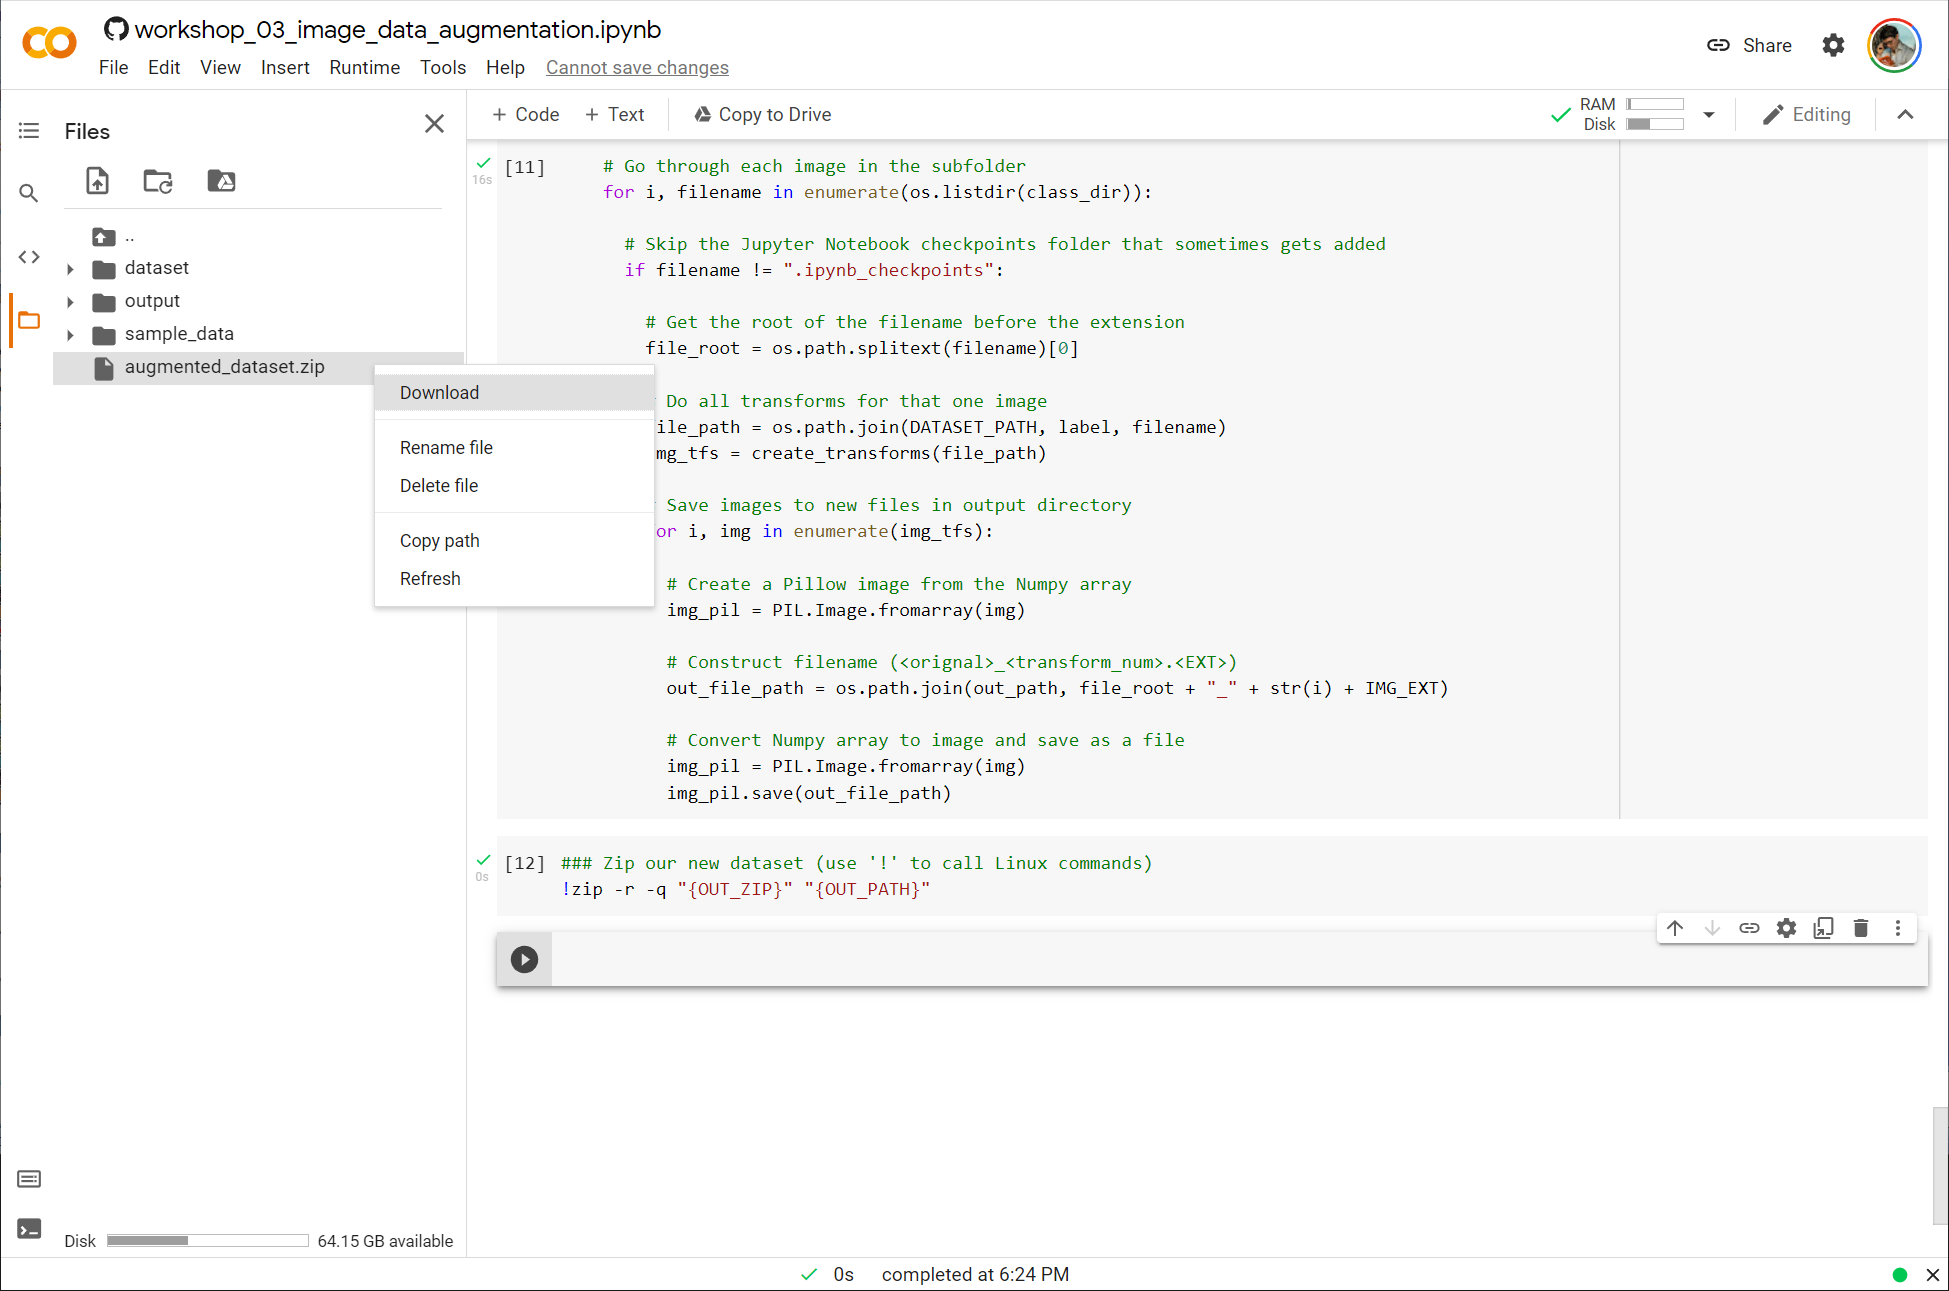Click the refresh folder icon
The width and height of the screenshot is (1949, 1291).
click(158, 181)
